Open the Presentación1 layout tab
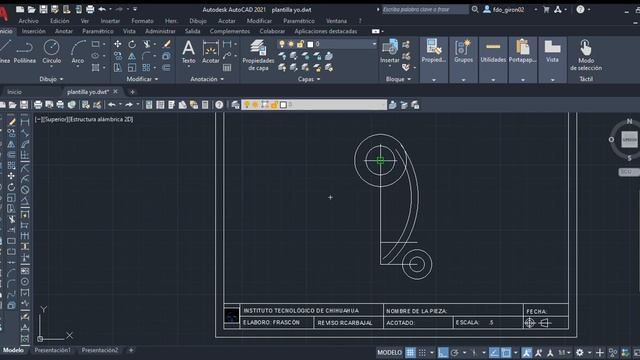Image resolution: width=640 pixels, height=360 pixels. tap(52, 350)
